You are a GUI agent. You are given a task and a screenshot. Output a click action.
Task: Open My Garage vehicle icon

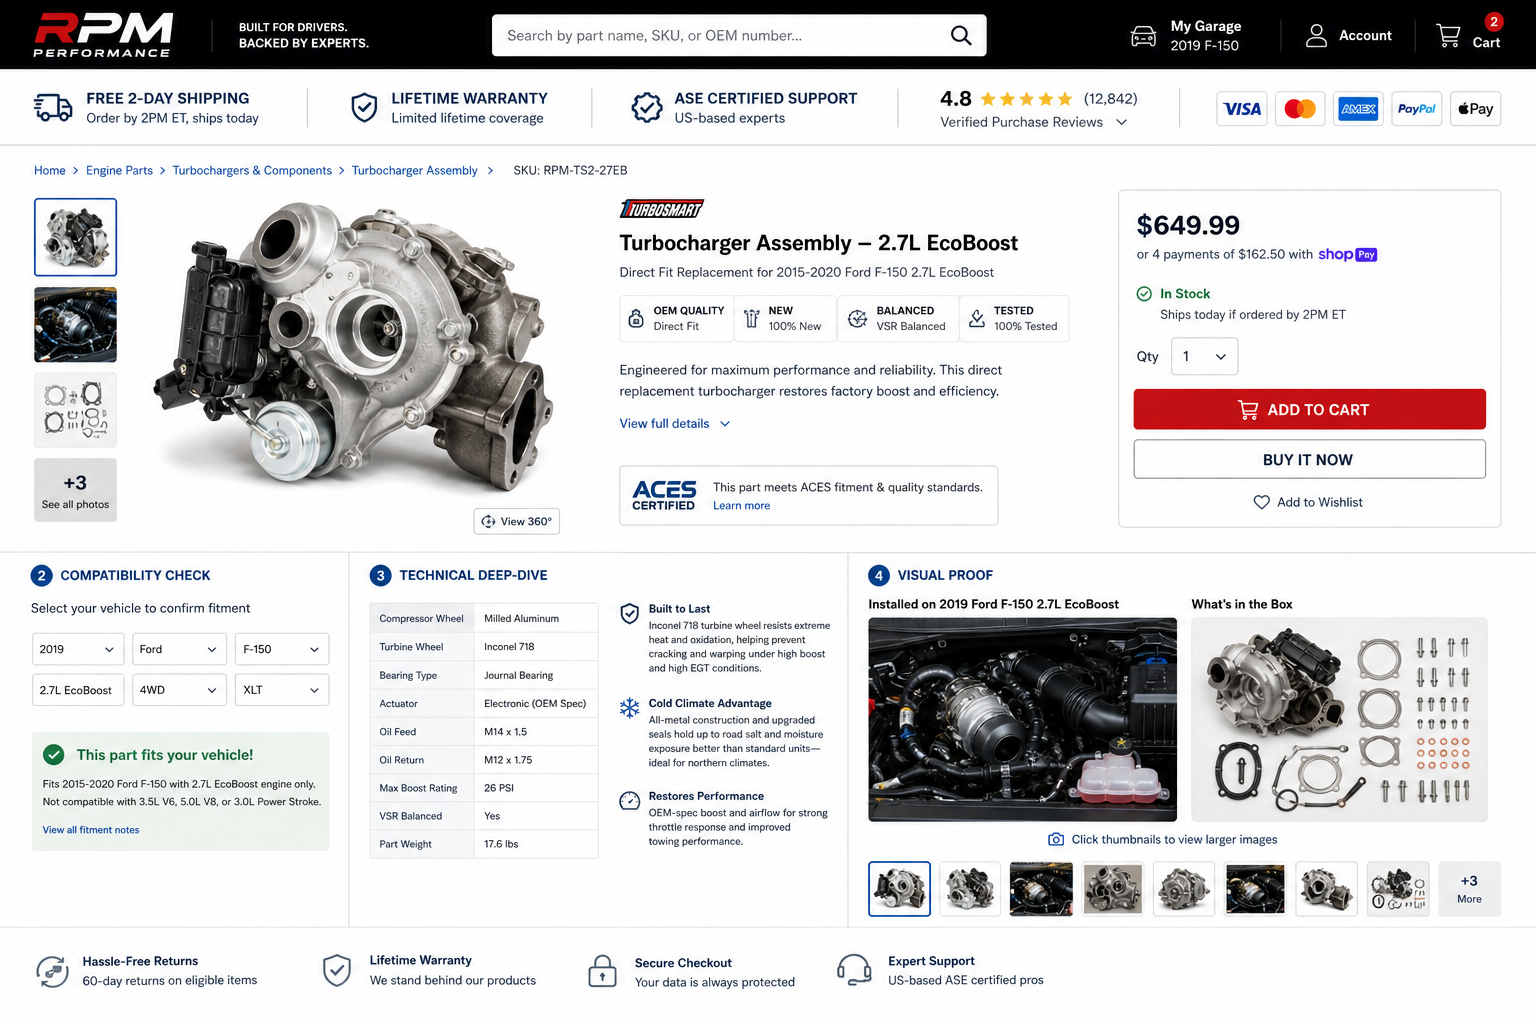[1143, 36]
